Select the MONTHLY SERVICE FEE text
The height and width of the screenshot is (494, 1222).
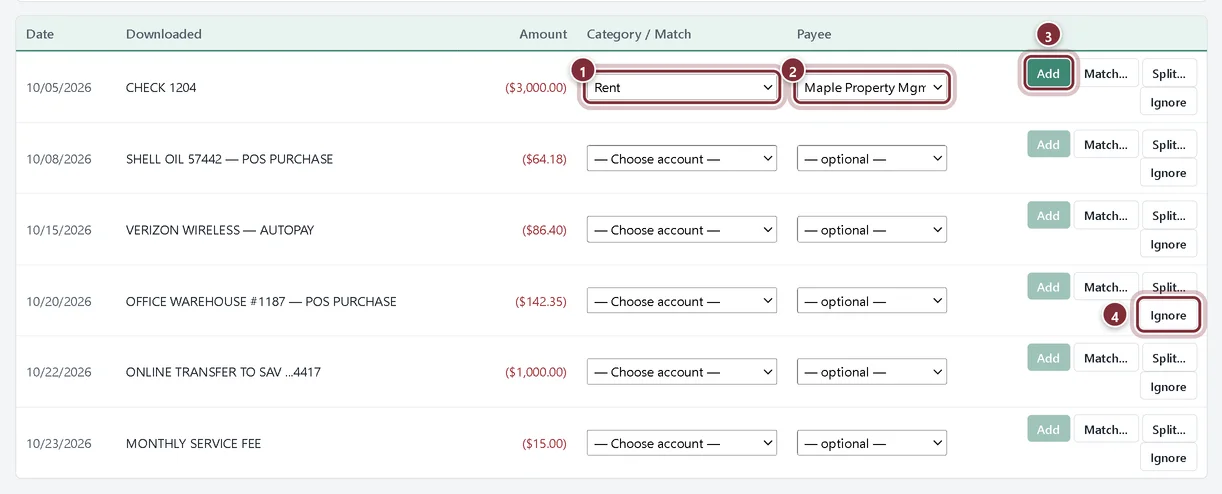tap(193, 443)
